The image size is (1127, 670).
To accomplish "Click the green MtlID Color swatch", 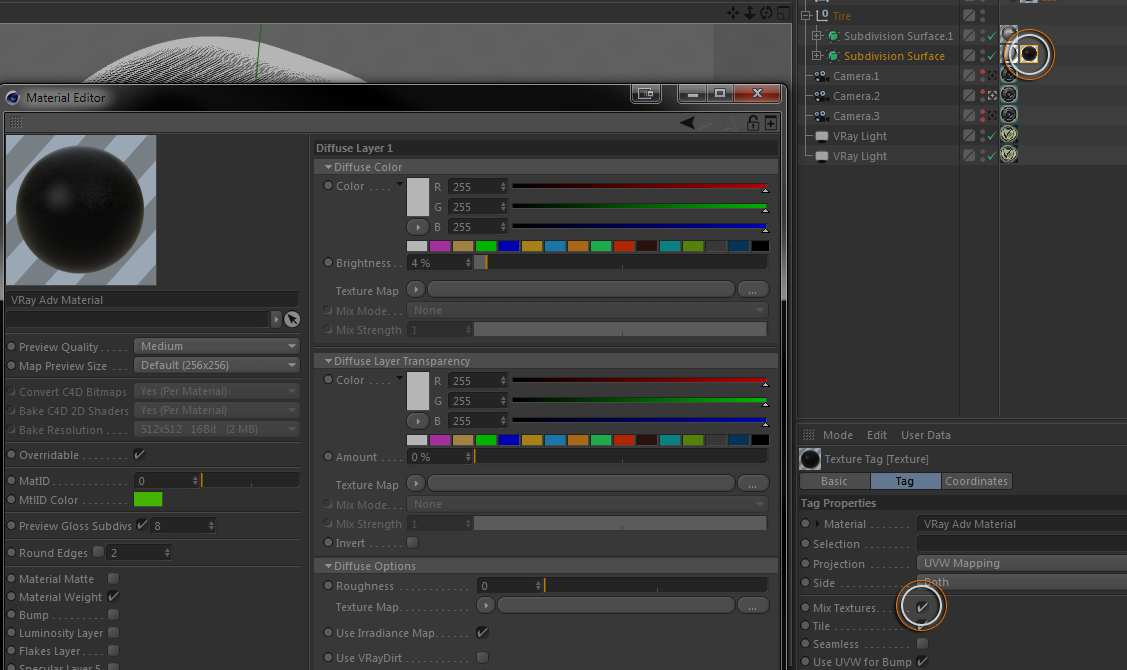I will 148,500.
